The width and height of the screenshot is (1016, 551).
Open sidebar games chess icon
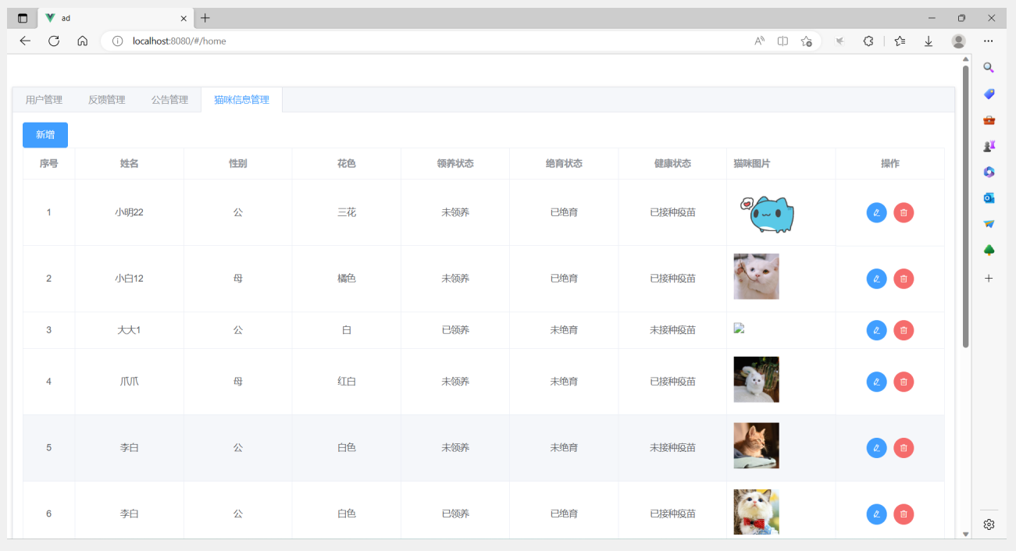989,147
